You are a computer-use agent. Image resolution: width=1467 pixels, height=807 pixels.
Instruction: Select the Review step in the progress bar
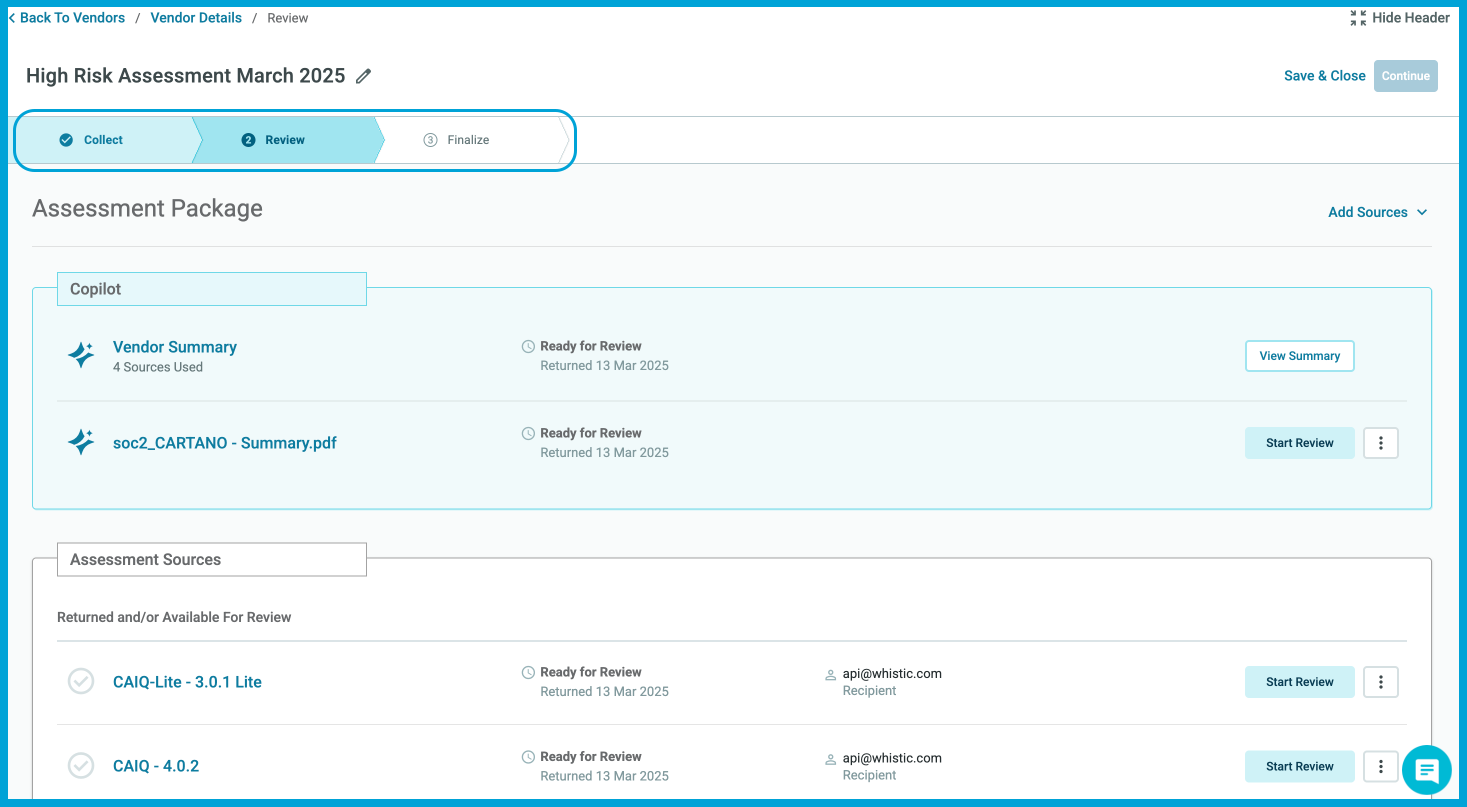[x=273, y=140]
